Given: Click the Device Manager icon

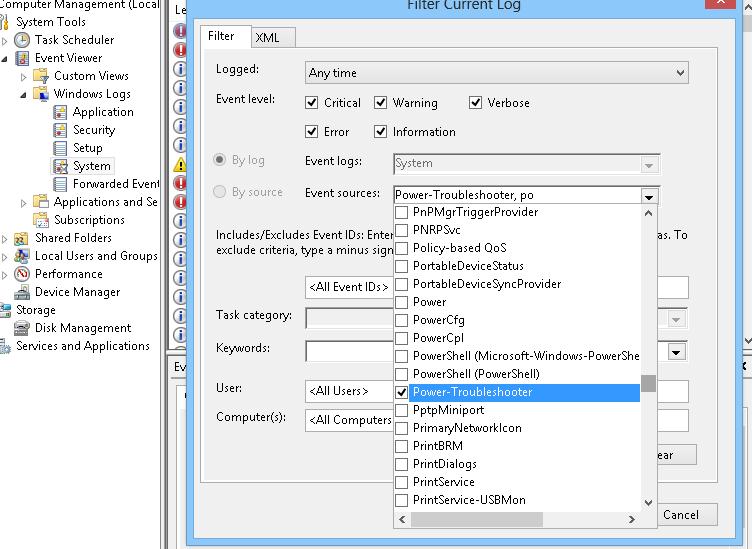Looking at the screenshot, I should [x=22, y=292].
